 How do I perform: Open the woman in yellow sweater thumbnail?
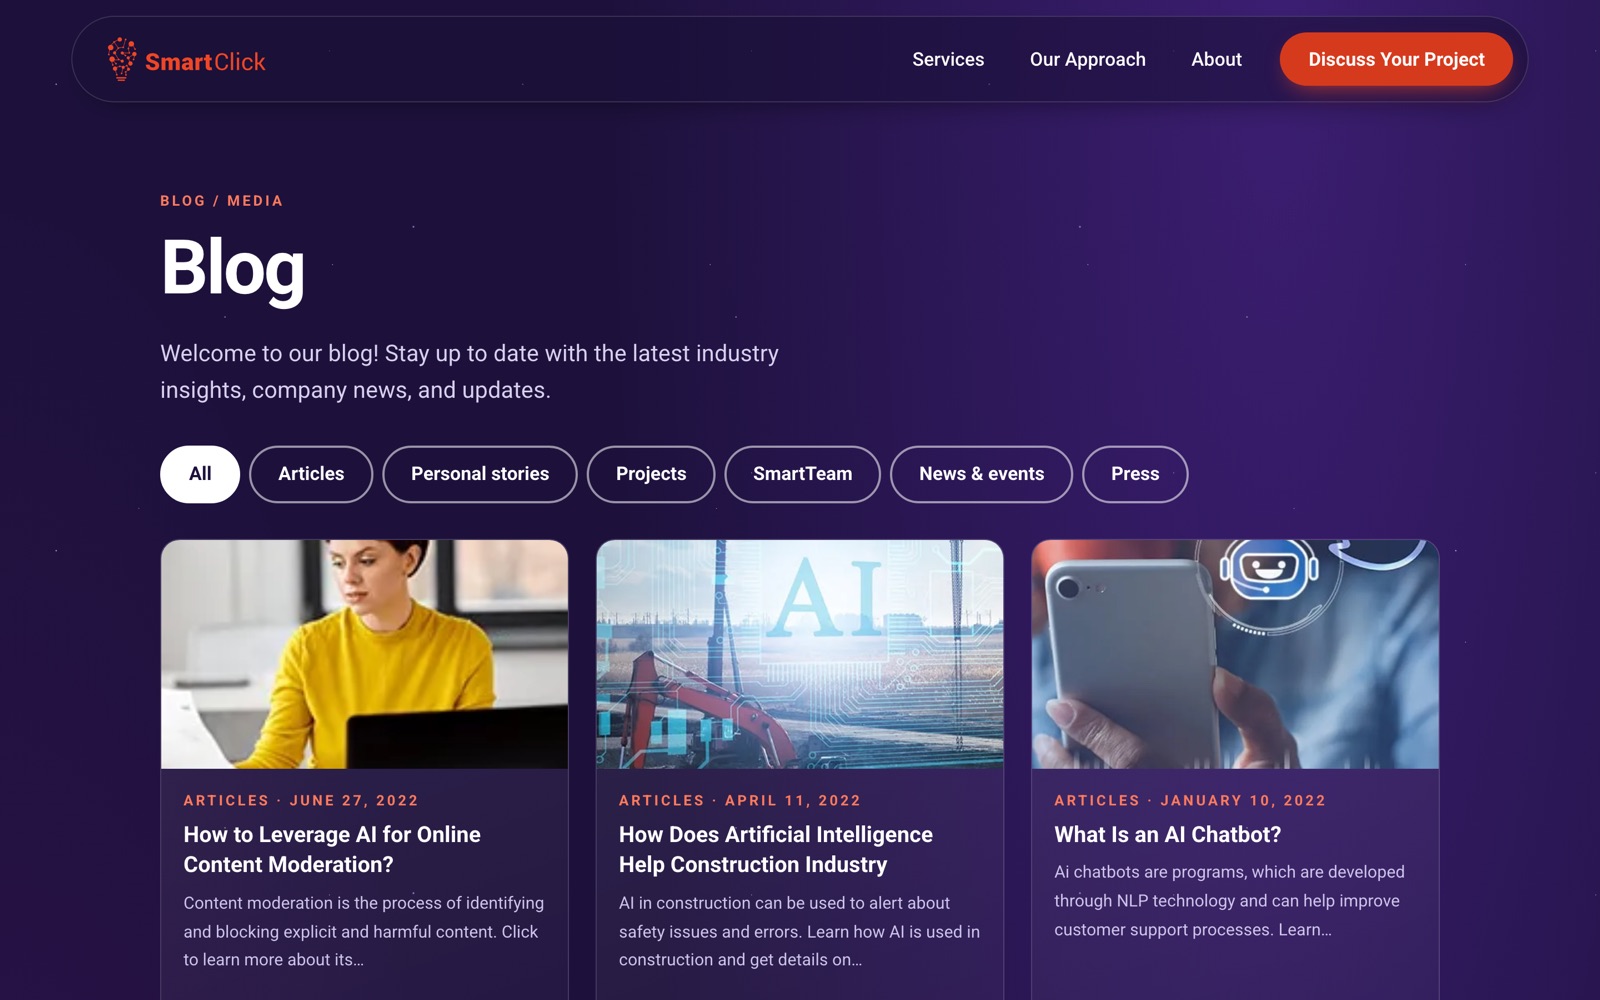point(364,654)
